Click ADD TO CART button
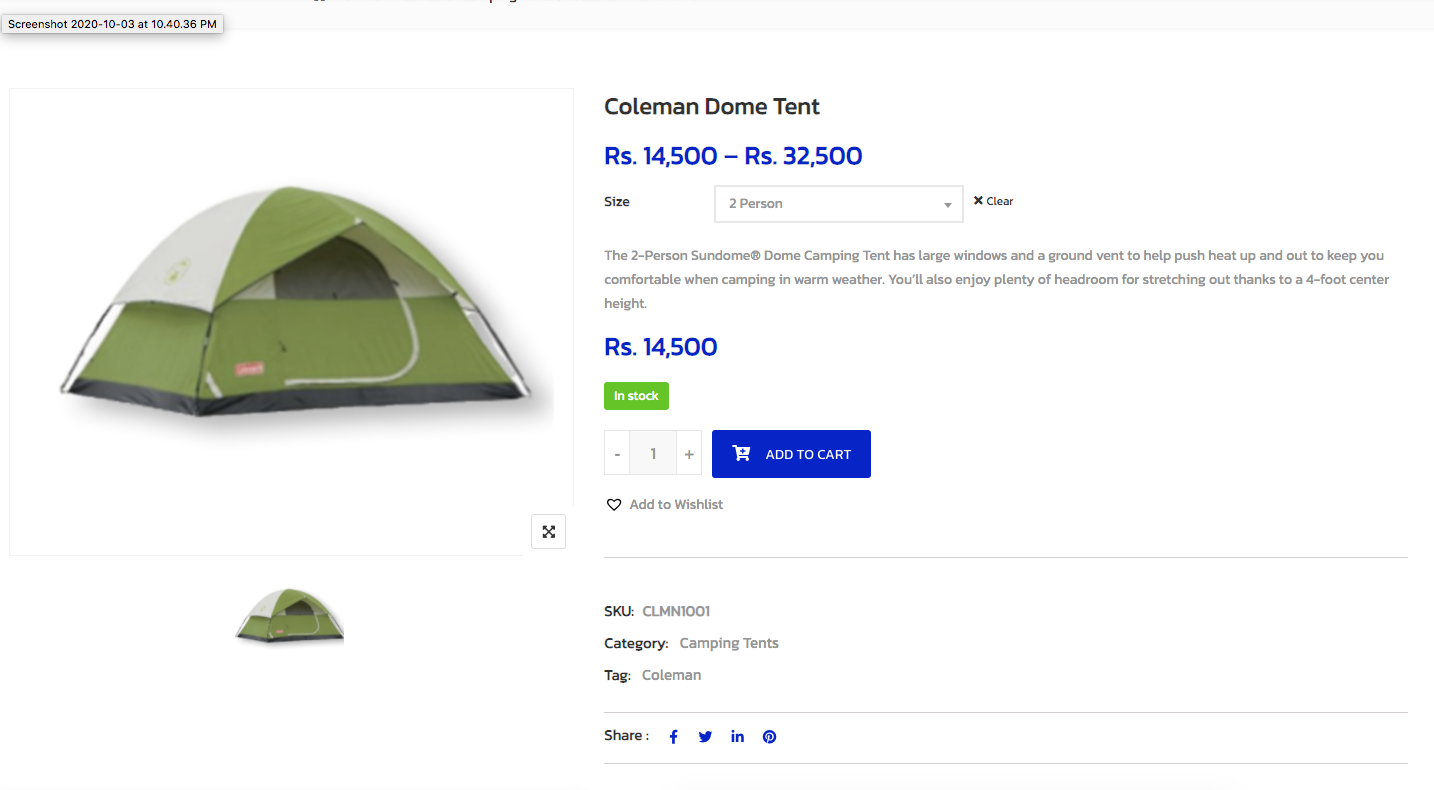The height and width of the screenshot is (790, 1434). (x=791, y=454)
